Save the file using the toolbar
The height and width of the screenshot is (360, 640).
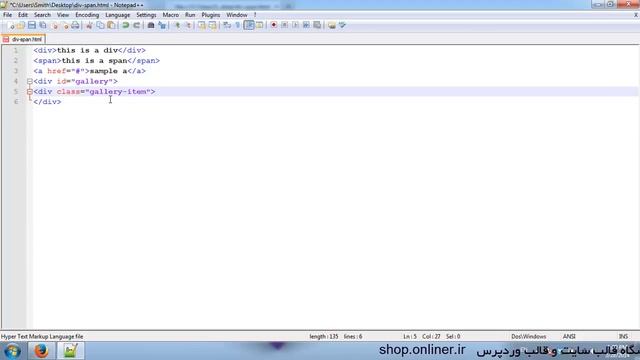pos(32,25)
